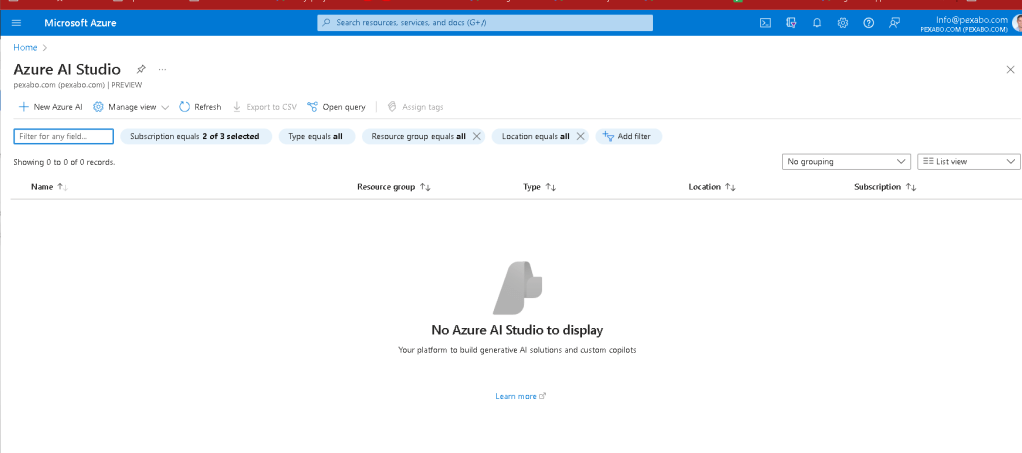The height and width of the screenshot is (453, 1022).
Task: Open the Help question mark icon
Action: 868,23
